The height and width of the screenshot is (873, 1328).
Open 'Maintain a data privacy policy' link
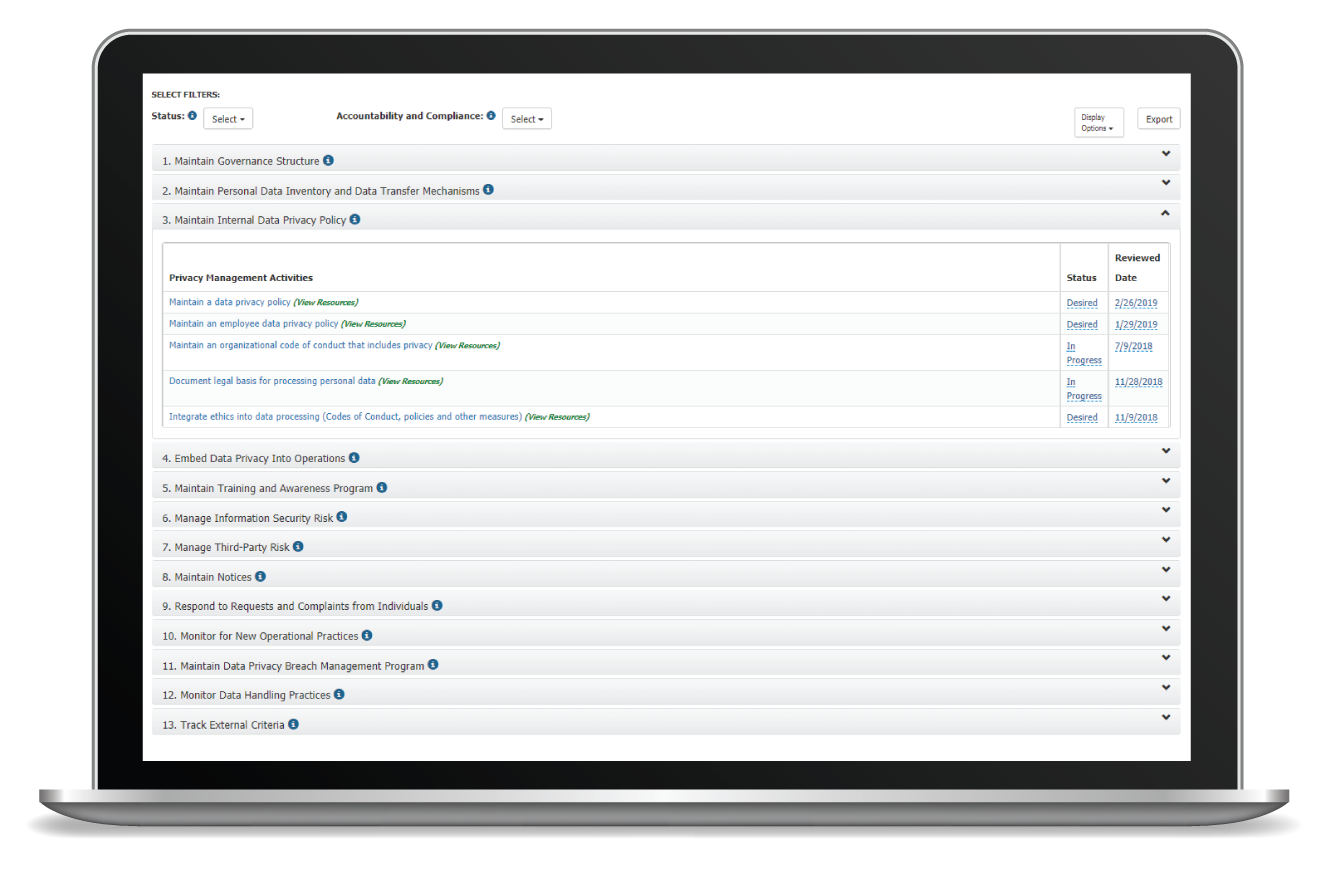pos(230,302)
